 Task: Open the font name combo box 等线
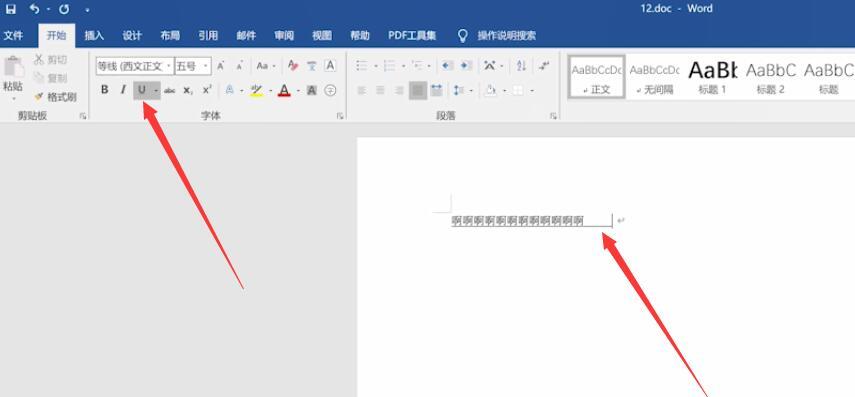(x=135, y=66)
